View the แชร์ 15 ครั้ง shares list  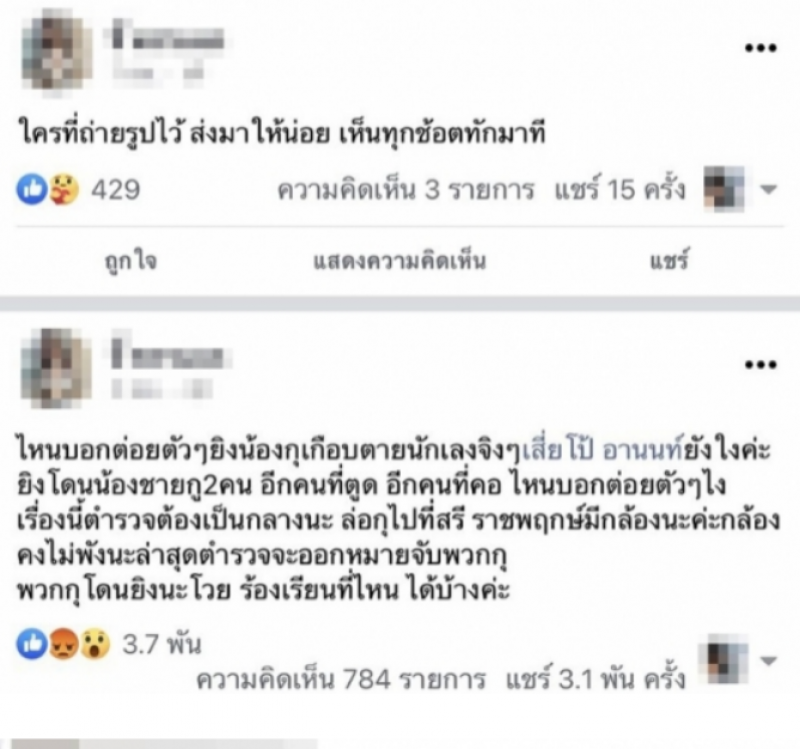pyautogui.click(x=620, y=189)
